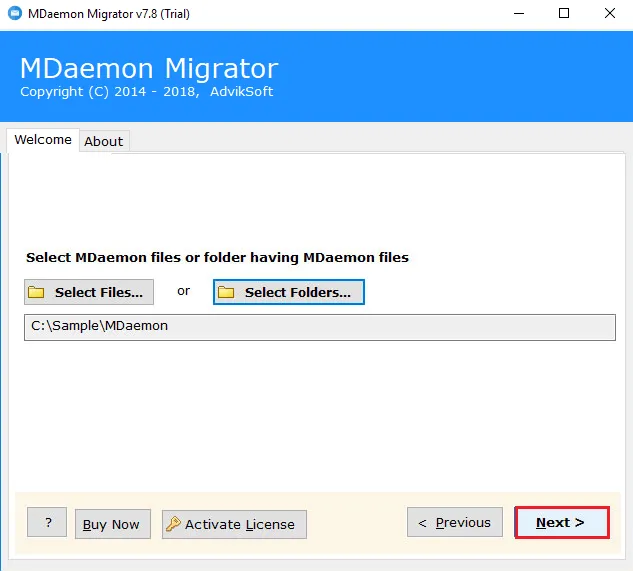Click the C:\Sample\MDaemon path field
The height and width of the screenshot is (571, 633).
pos(320,327)
